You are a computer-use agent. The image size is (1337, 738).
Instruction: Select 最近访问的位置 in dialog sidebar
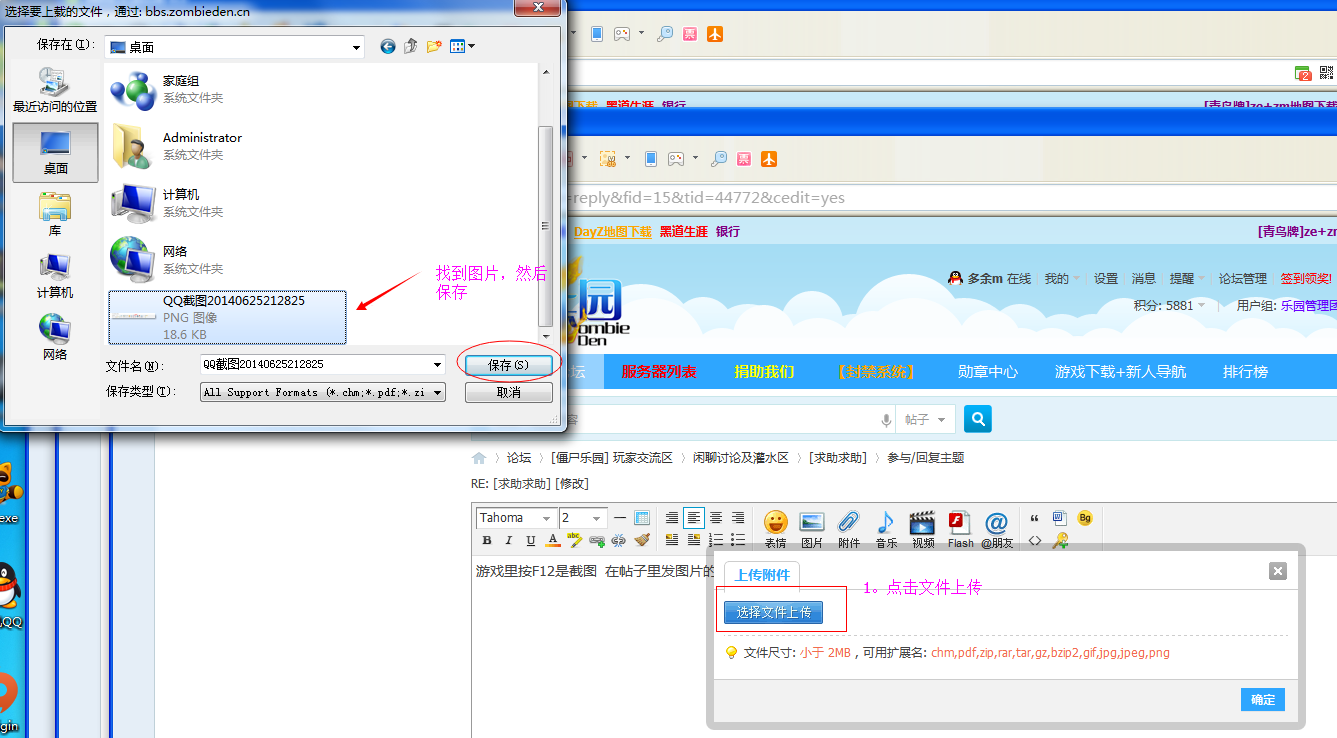pos(55,90)
